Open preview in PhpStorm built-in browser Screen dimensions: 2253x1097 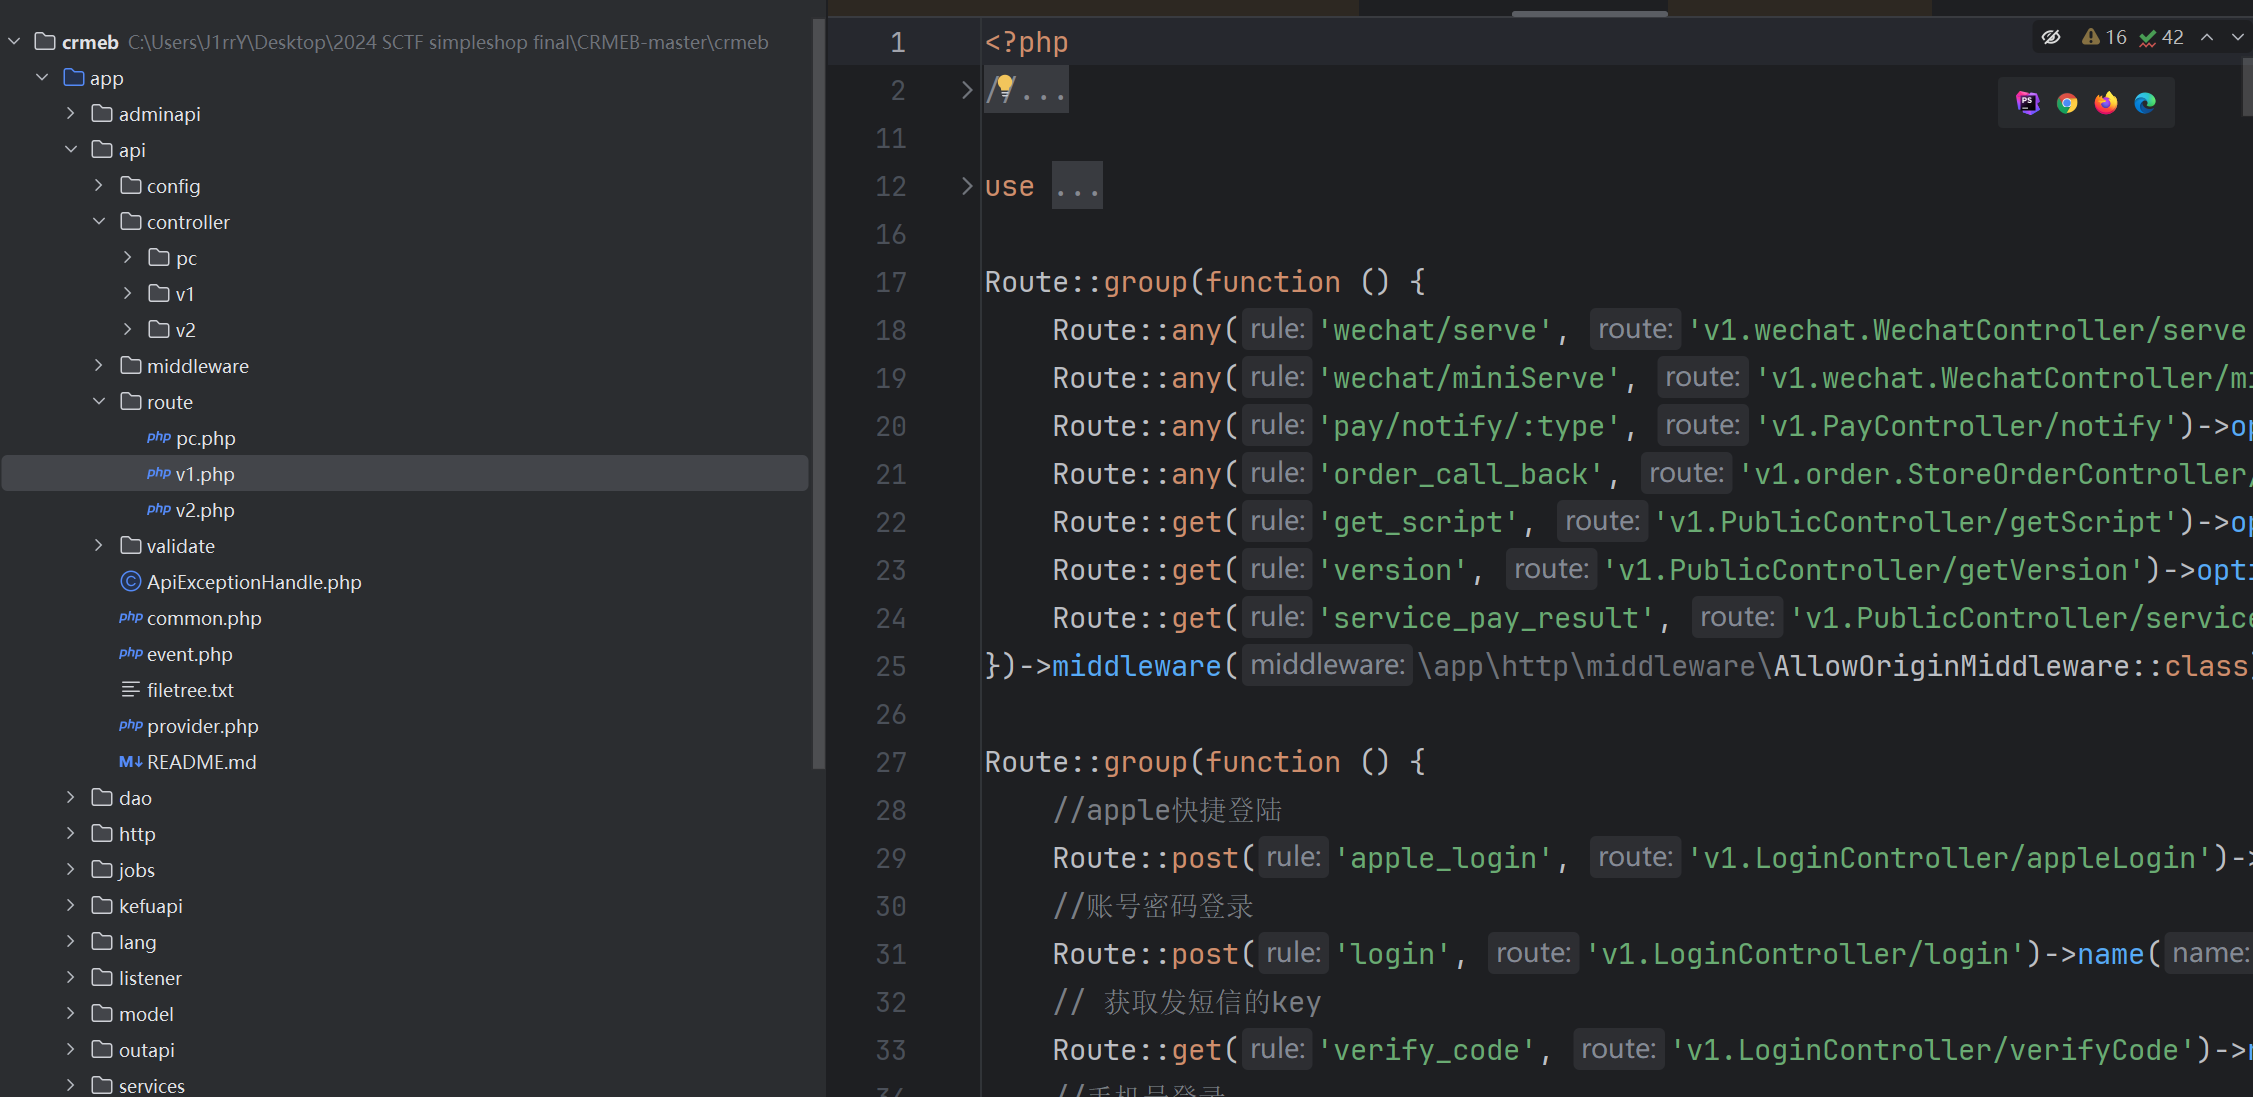pos(2027,103)
